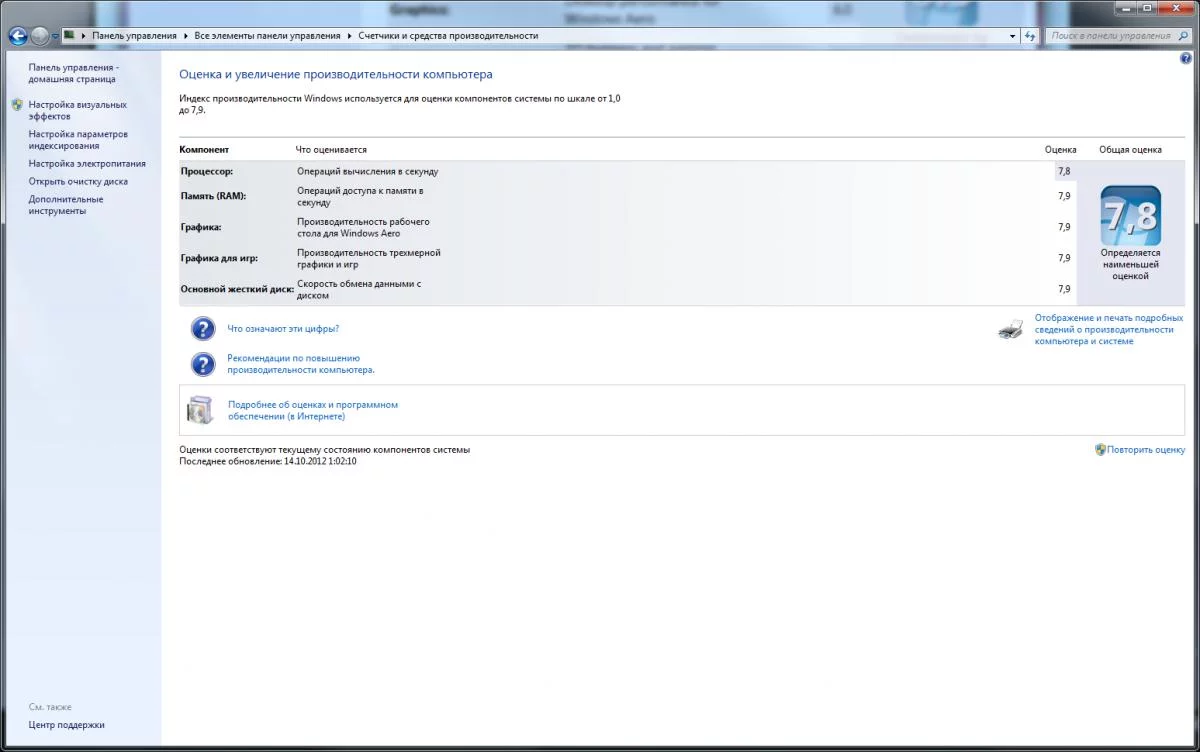This screenshot has width=1200, height=752.
Task: Click shield icon beside 'Настройка визуальных эффектов'
Action: point(17,104)
